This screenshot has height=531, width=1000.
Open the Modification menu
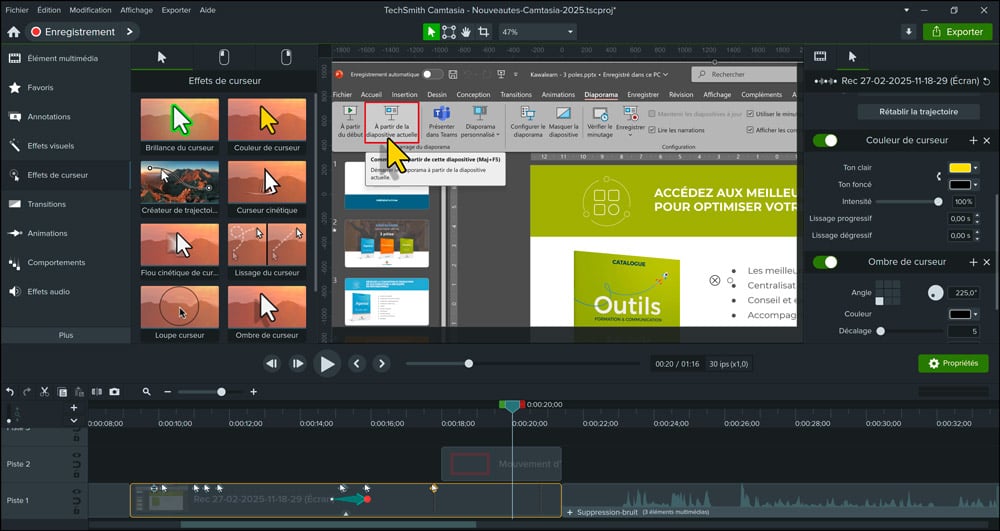click(90, 10)
